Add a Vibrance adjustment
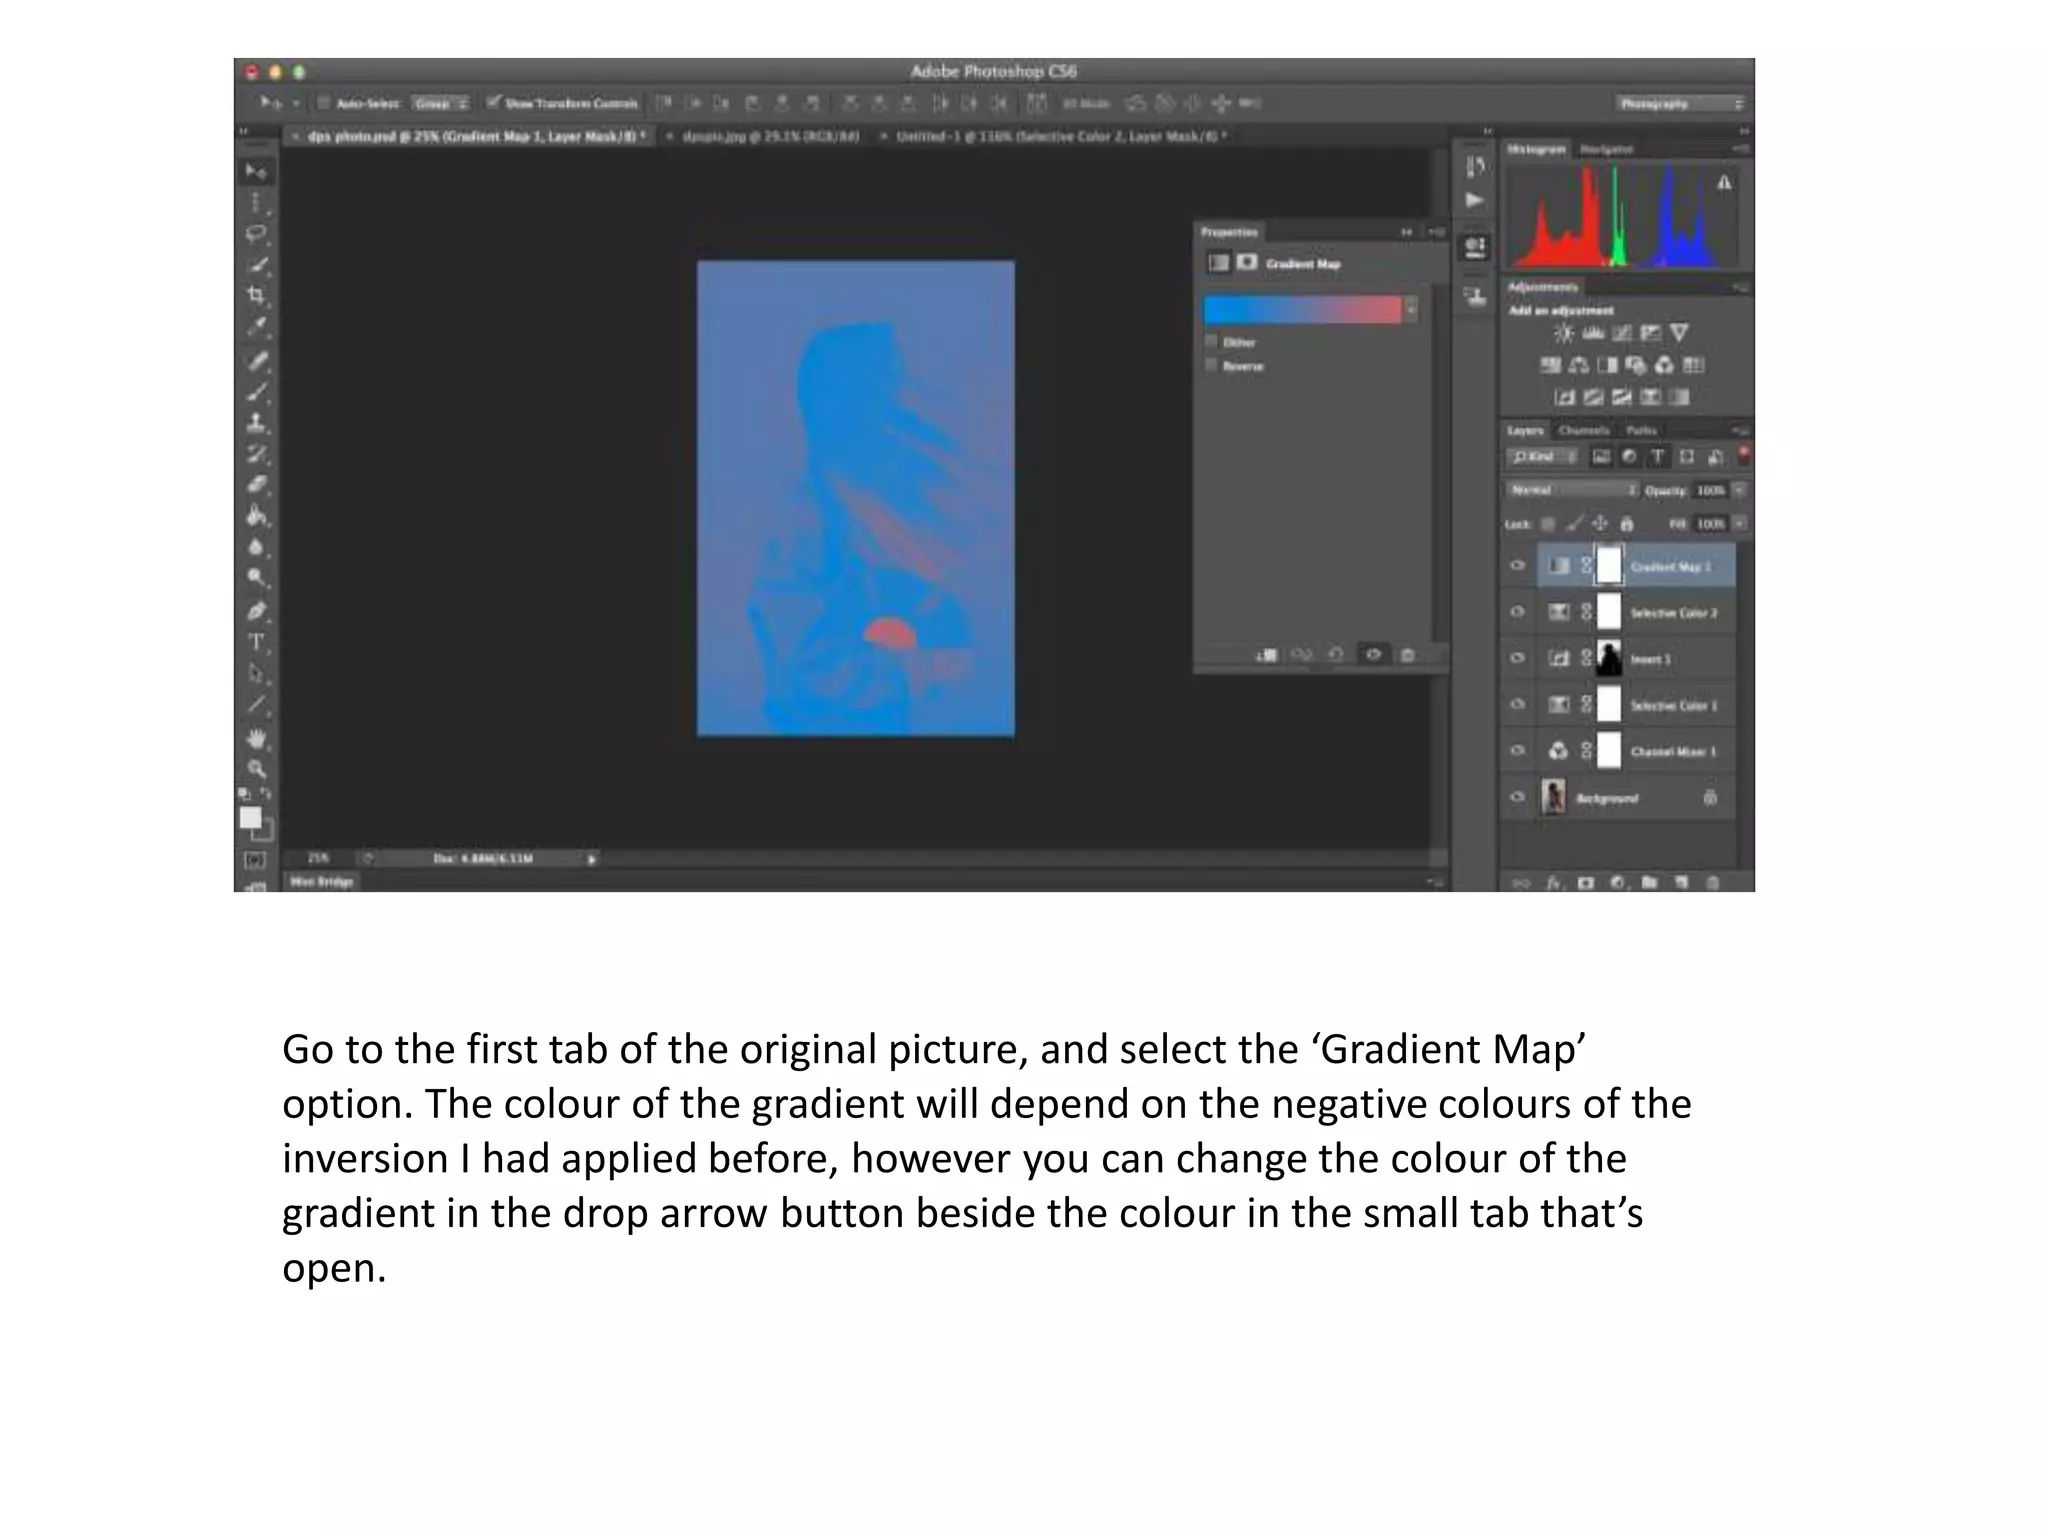Viewport: 2048px width, 1536px height. point(1680,333)
